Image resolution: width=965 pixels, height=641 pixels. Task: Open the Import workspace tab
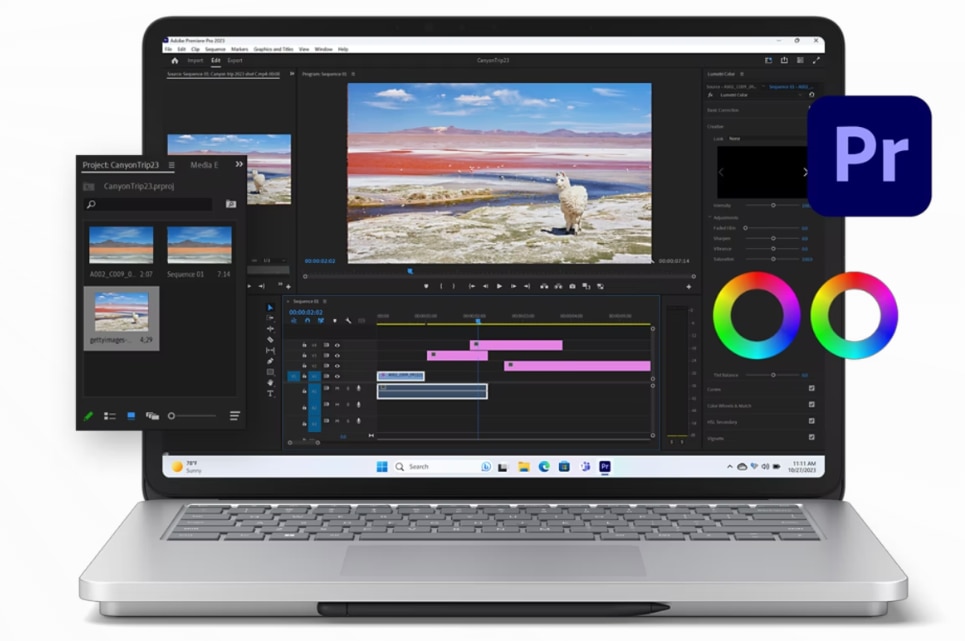tap(195, 61)
